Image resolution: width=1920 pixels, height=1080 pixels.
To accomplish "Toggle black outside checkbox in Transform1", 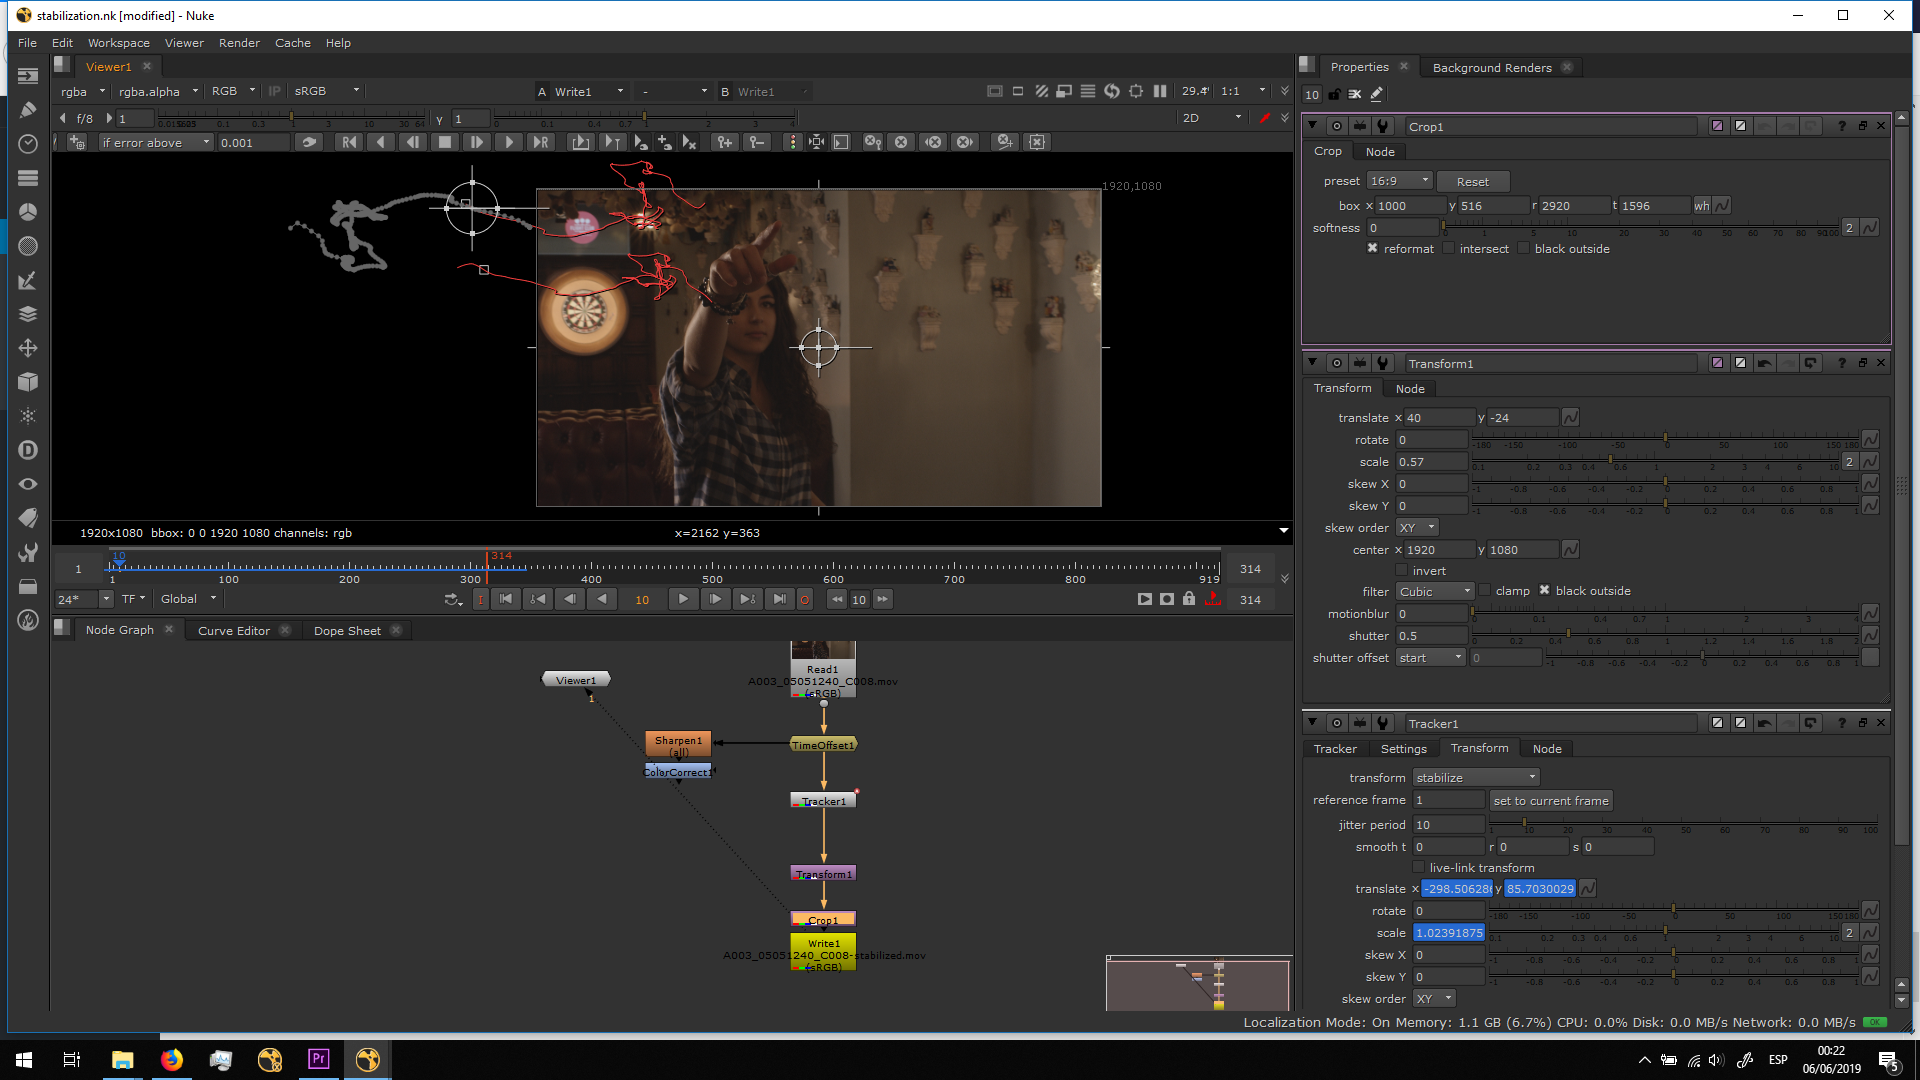I will [1544, 591].
